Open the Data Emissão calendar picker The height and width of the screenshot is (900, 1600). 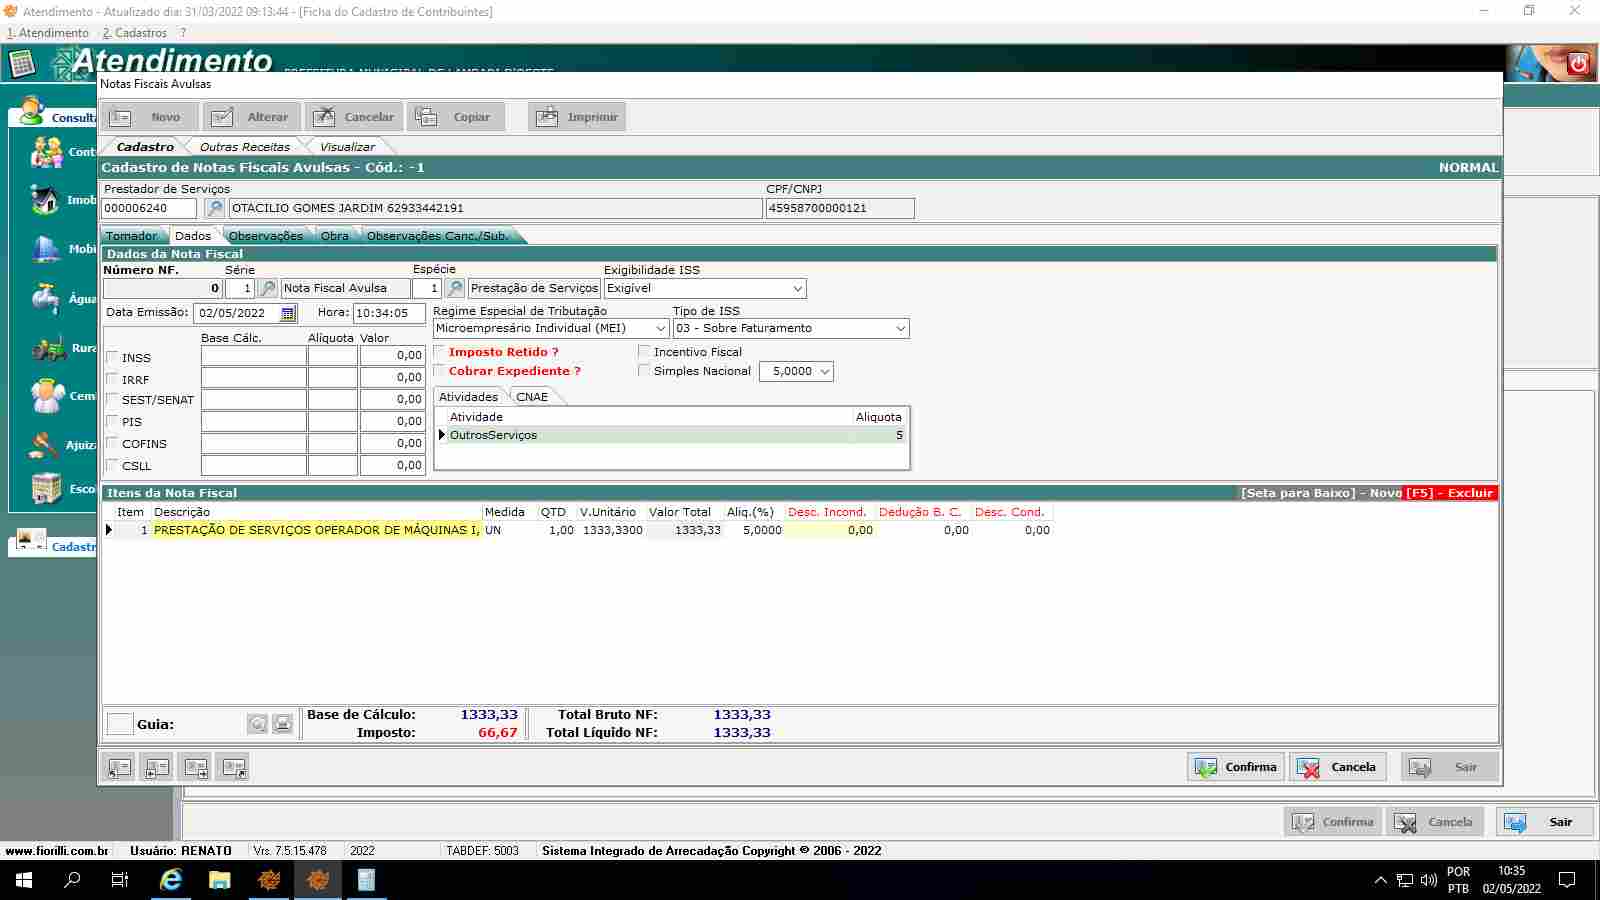tap(288, 313)
